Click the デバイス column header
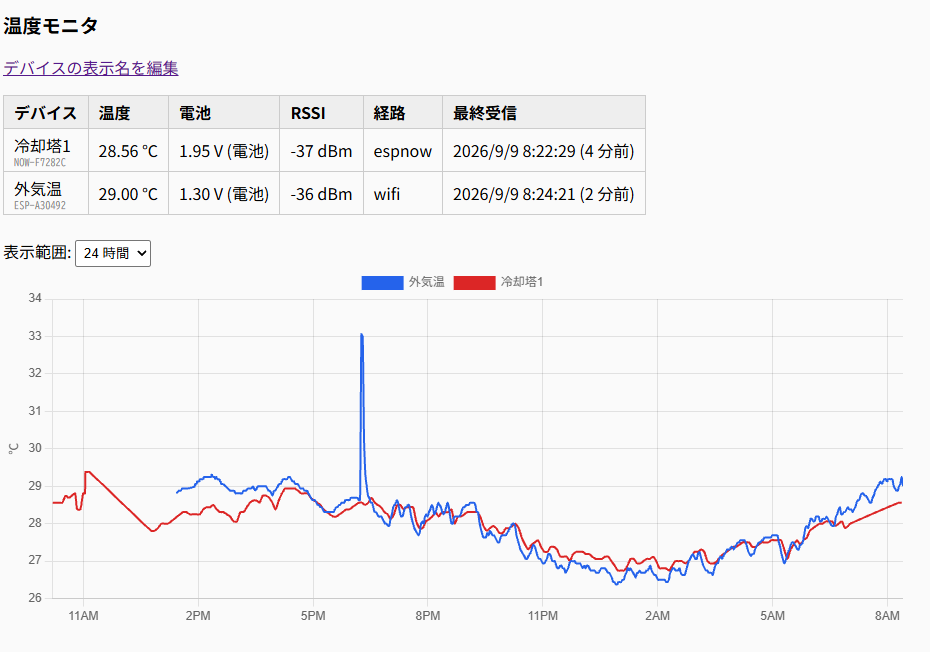The image size is (930, 652). pyautogui.click(x=46, y=113)
